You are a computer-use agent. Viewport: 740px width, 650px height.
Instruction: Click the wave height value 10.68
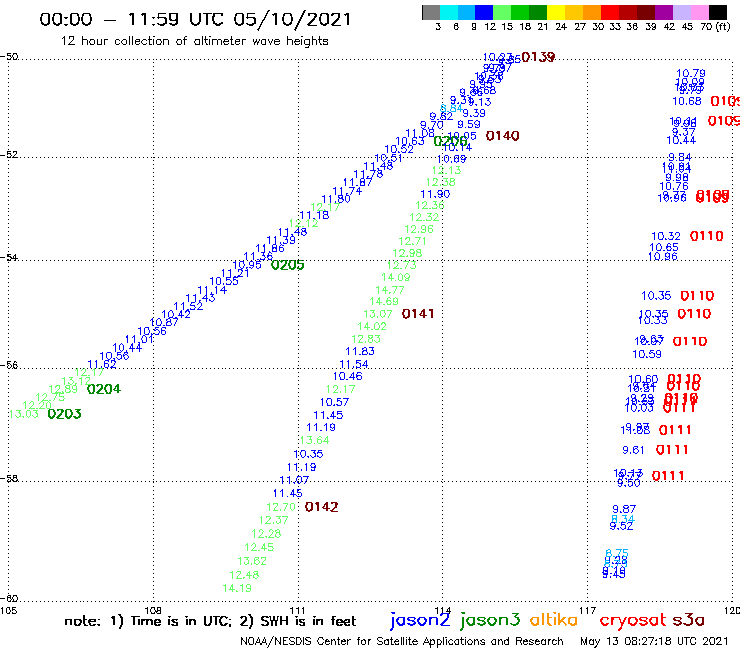click(687, 101)
